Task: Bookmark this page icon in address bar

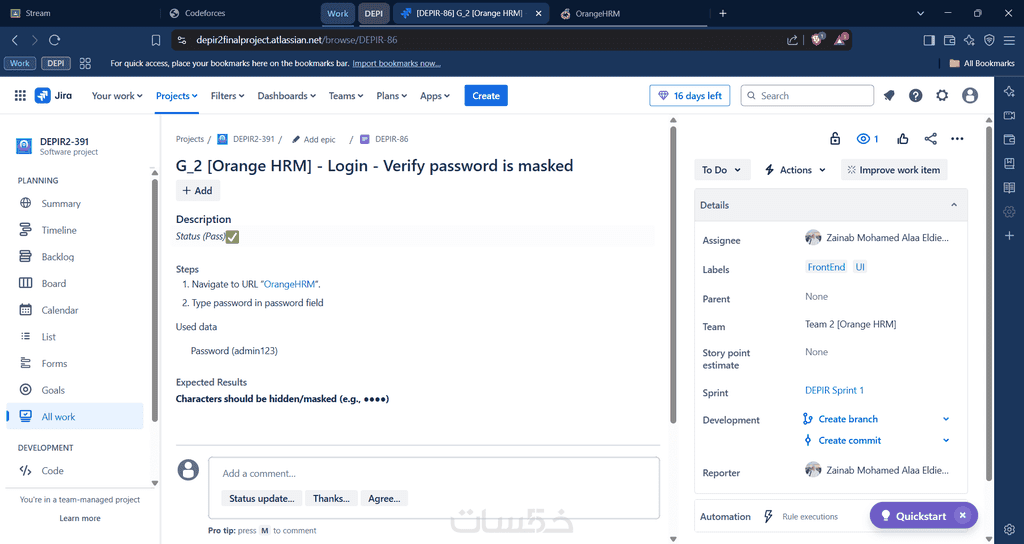Action: click(155, 40)
